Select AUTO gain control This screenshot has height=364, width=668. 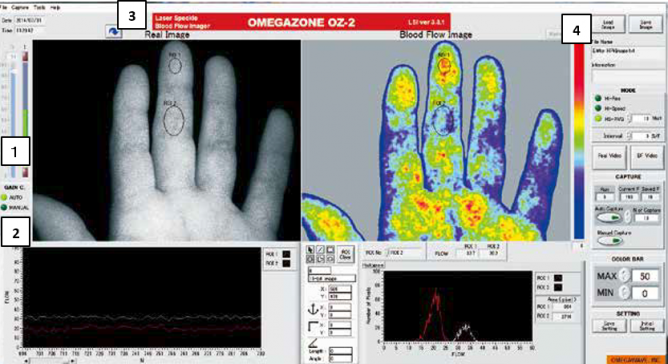pos(5,197)
